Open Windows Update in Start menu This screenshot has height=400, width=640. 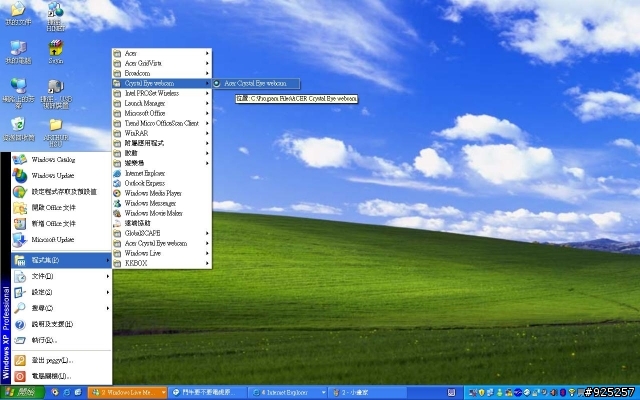pos(61,176)
